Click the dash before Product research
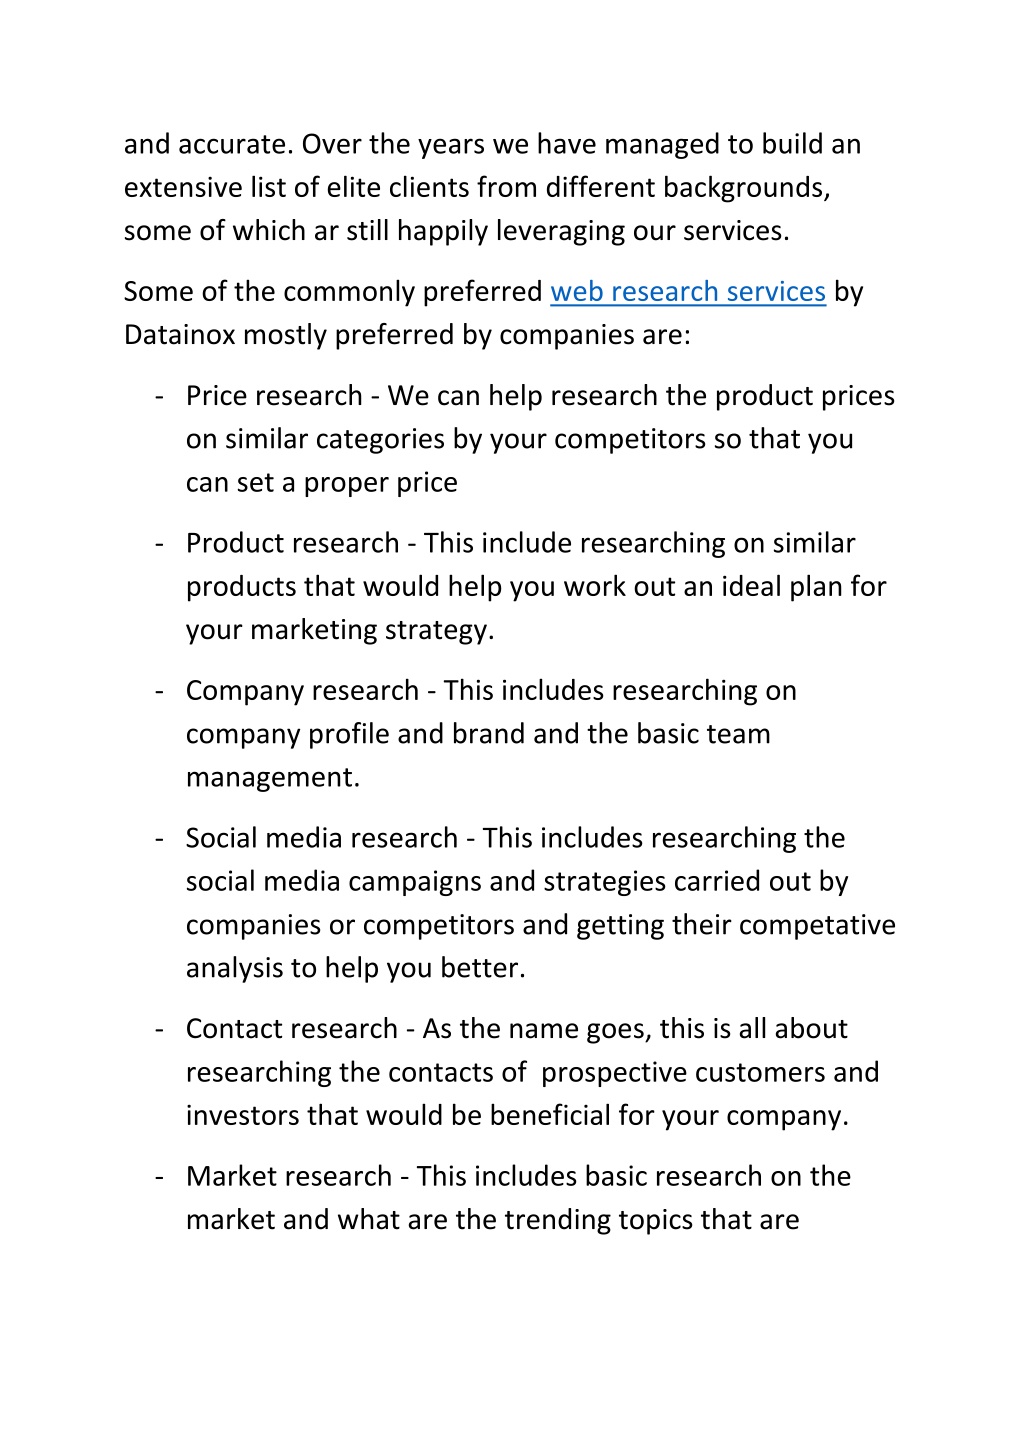This screenshot has height=1447, width=1023. pos(160,544)
